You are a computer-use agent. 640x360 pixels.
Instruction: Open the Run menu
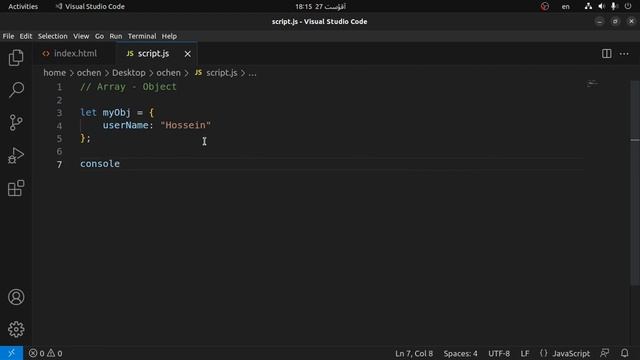tap(116, 36)
